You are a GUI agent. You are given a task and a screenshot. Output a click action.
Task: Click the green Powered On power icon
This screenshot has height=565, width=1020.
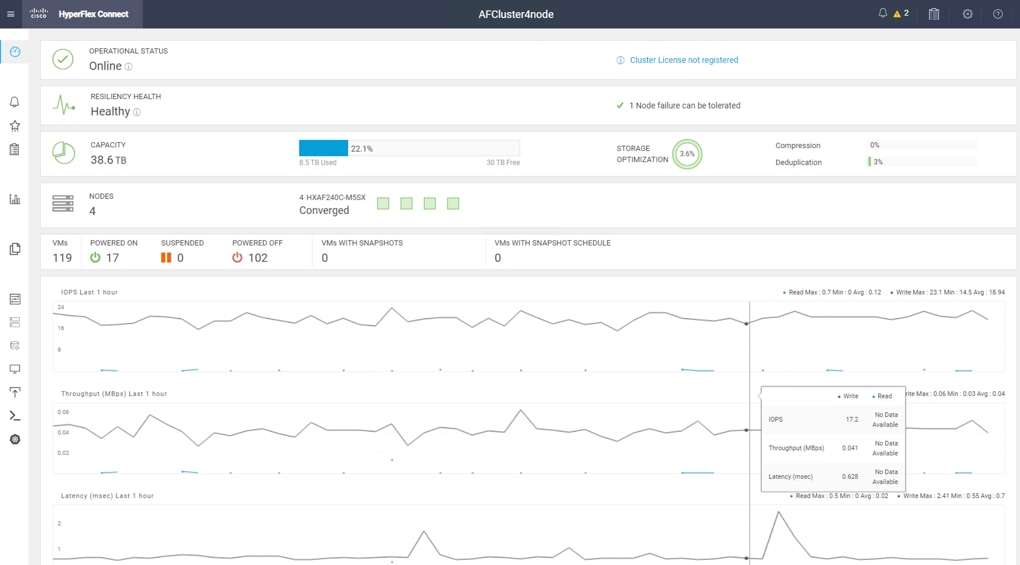(95, 257)
